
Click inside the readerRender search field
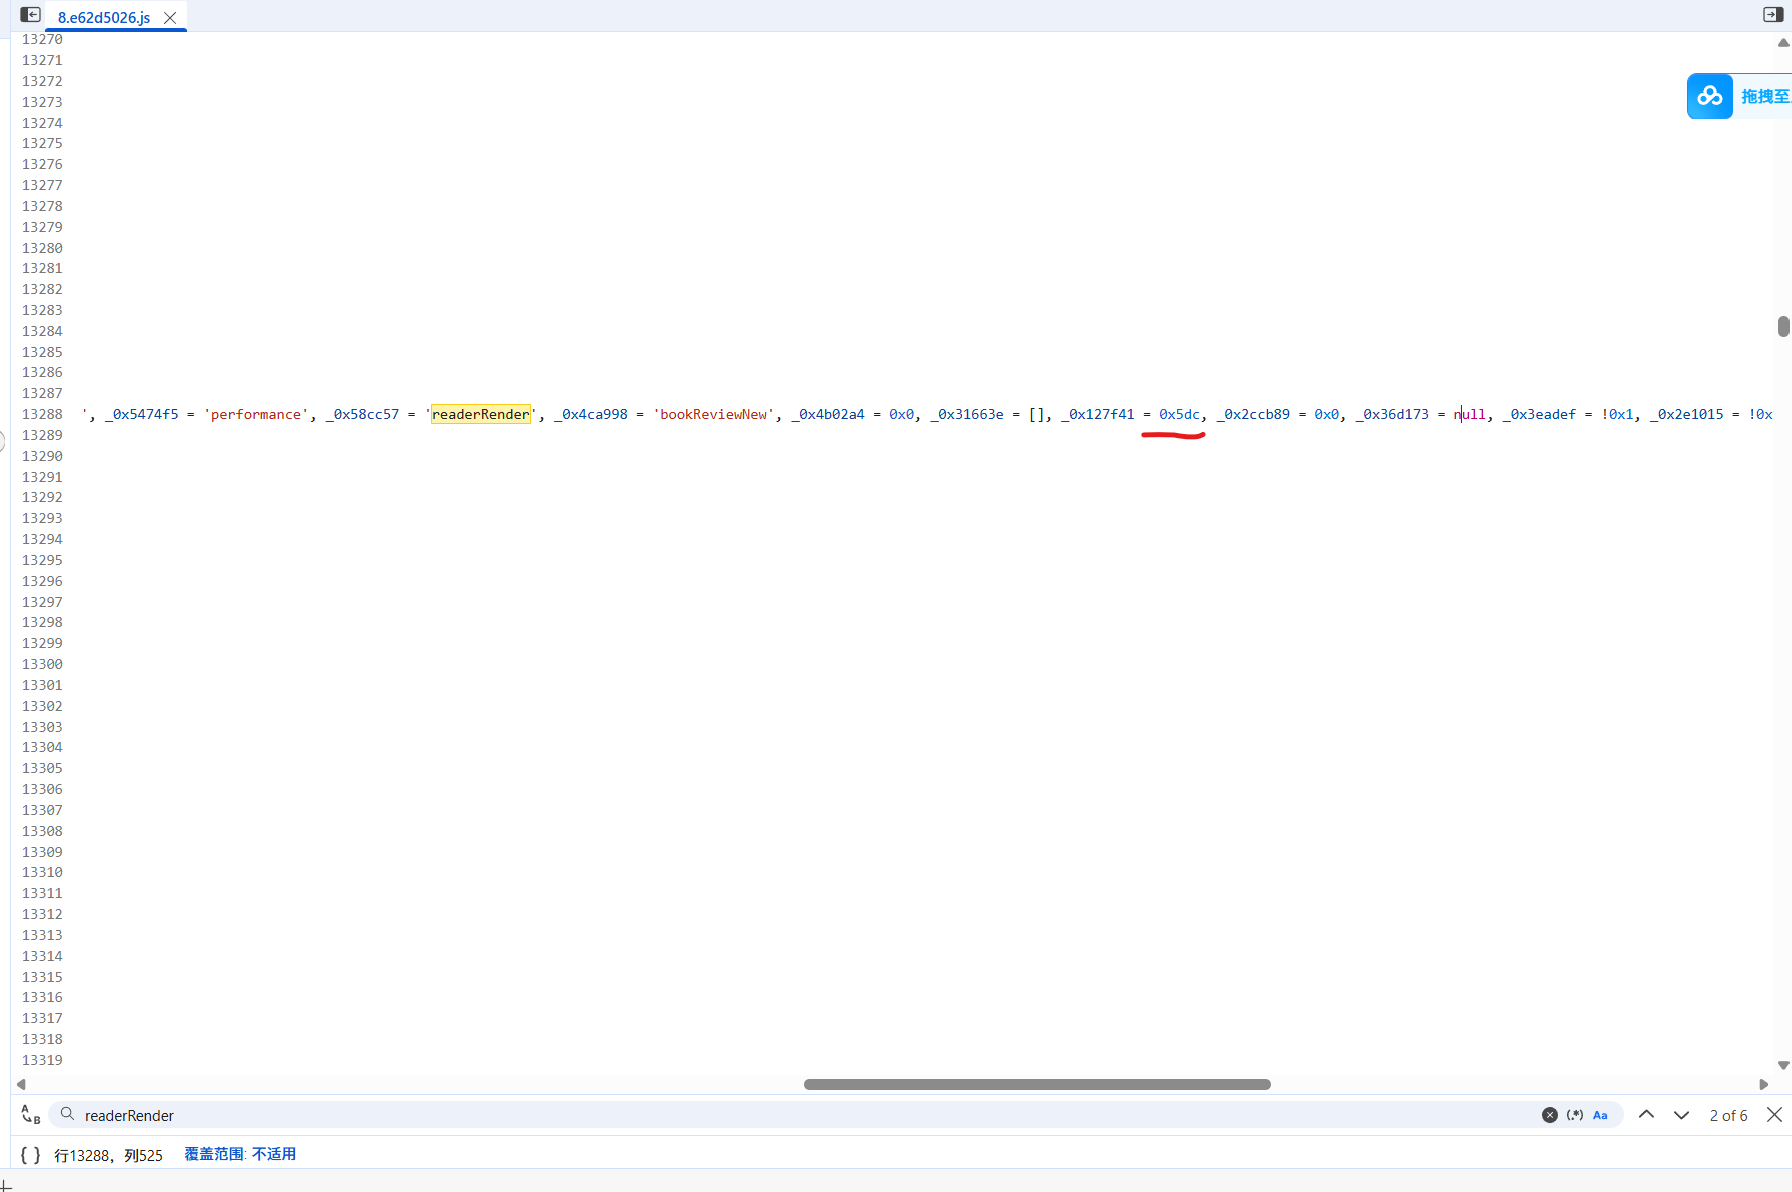coord(800,1115)
